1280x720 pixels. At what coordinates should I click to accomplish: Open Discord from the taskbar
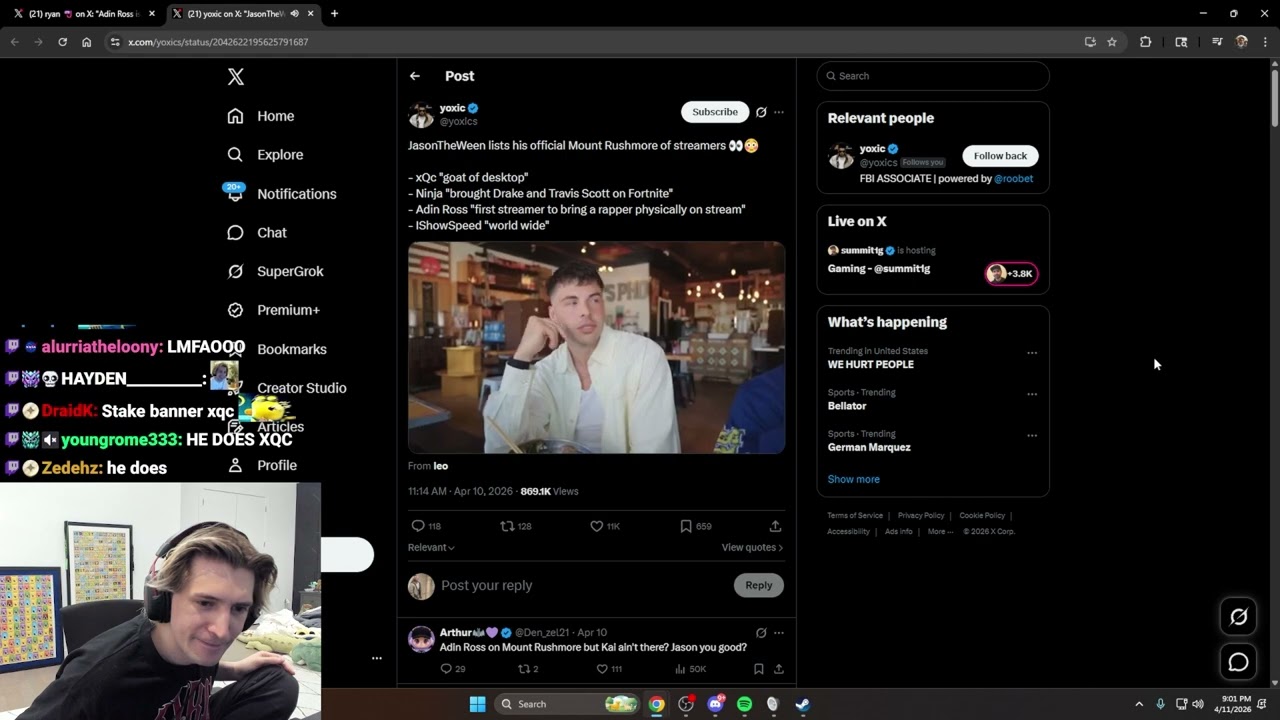[715, 704]
